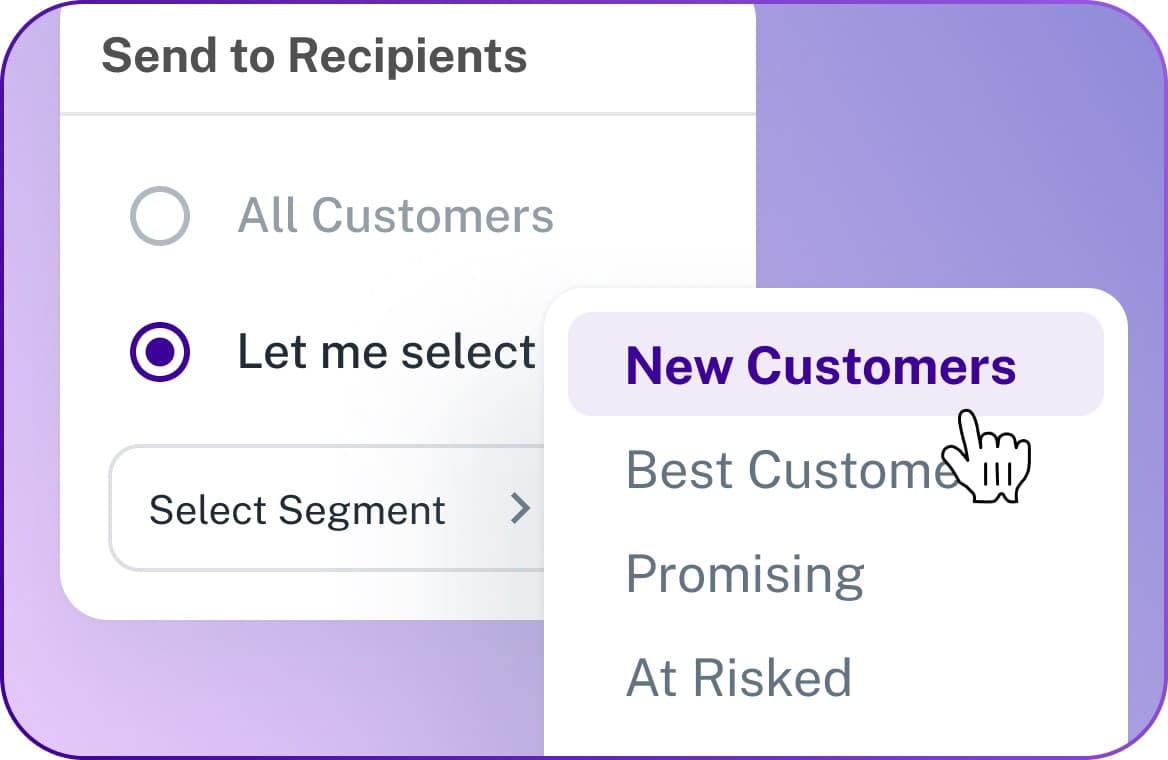This screenshot has height=760, width=1168.
Task: Click the filled dot of the selected radio
Action: click(160, 352)
